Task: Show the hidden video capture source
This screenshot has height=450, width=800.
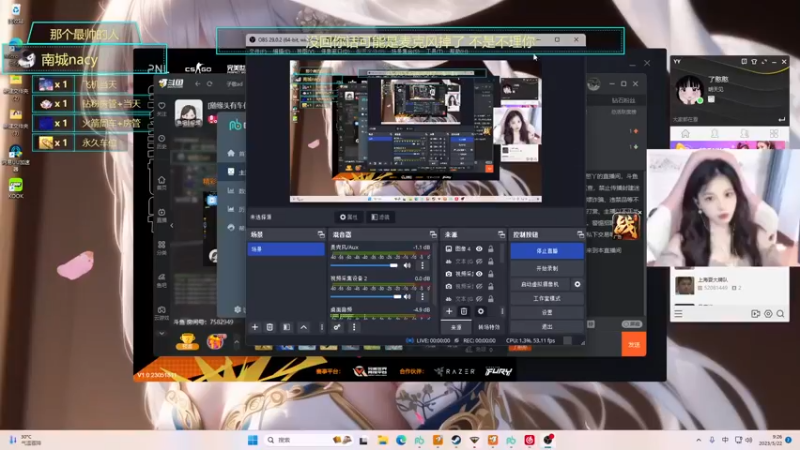Action: 479,286
